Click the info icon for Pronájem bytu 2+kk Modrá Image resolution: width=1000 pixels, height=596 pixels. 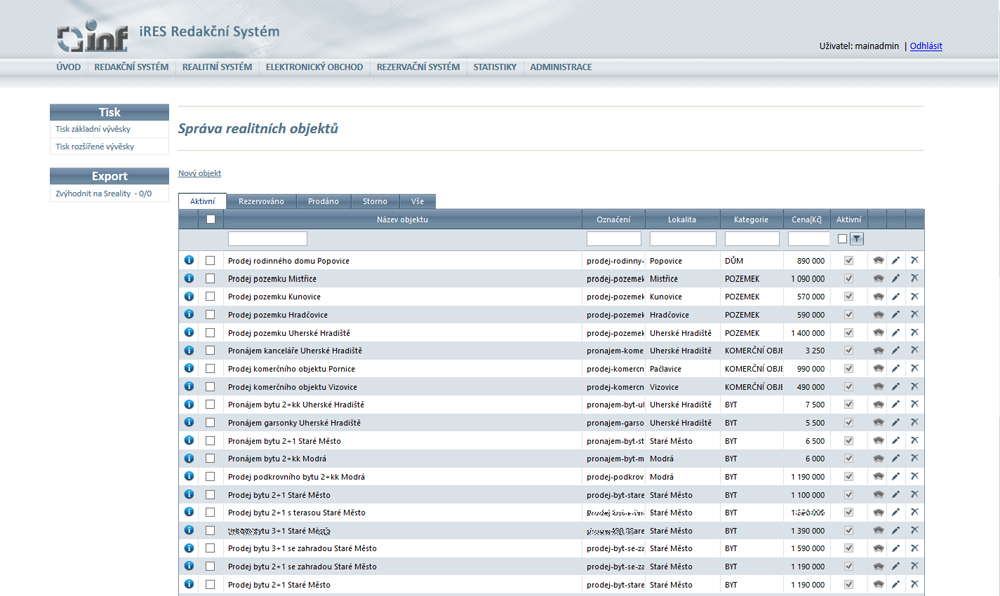tap(189, 459)
